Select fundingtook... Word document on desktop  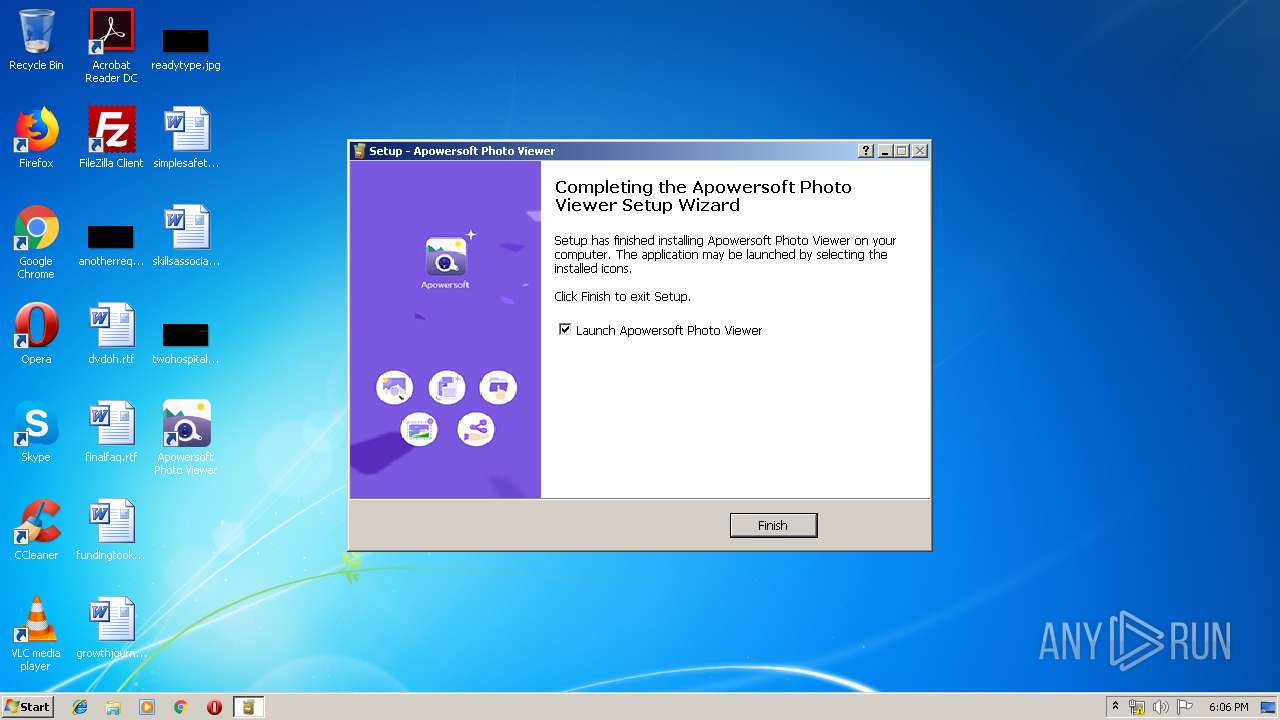(111, 530)
